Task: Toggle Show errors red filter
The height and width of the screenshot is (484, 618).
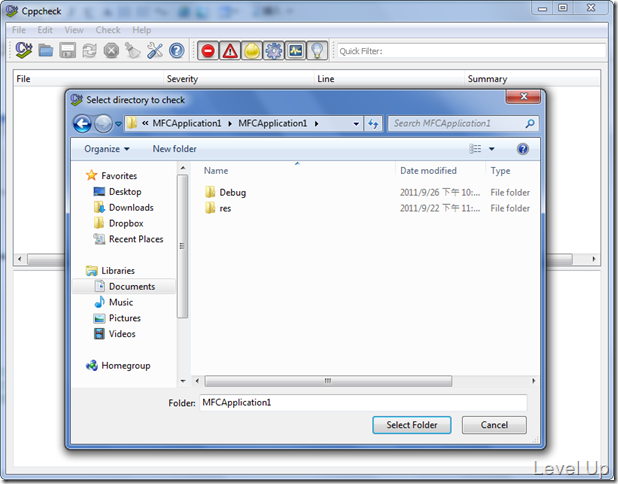Action: coord(208,51)
